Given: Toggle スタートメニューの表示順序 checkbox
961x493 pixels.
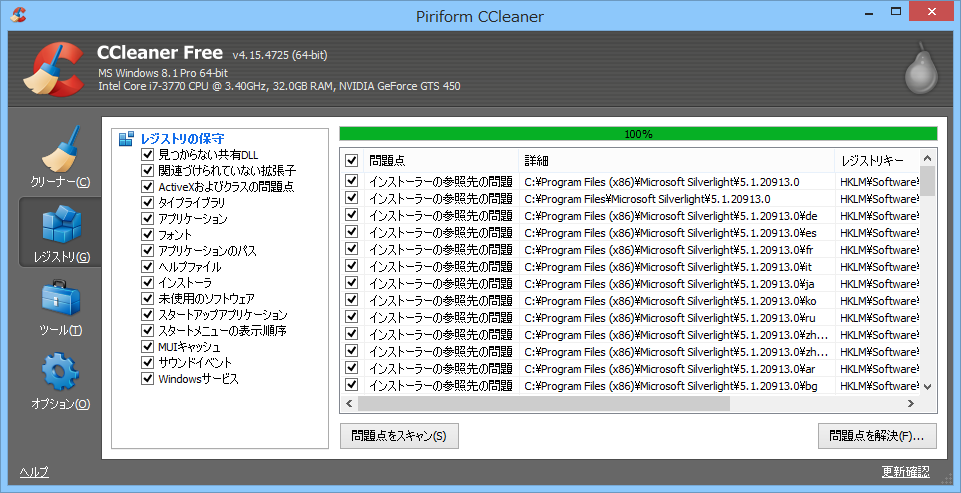Looking at the screenshot, I should (x=147, y=331).
